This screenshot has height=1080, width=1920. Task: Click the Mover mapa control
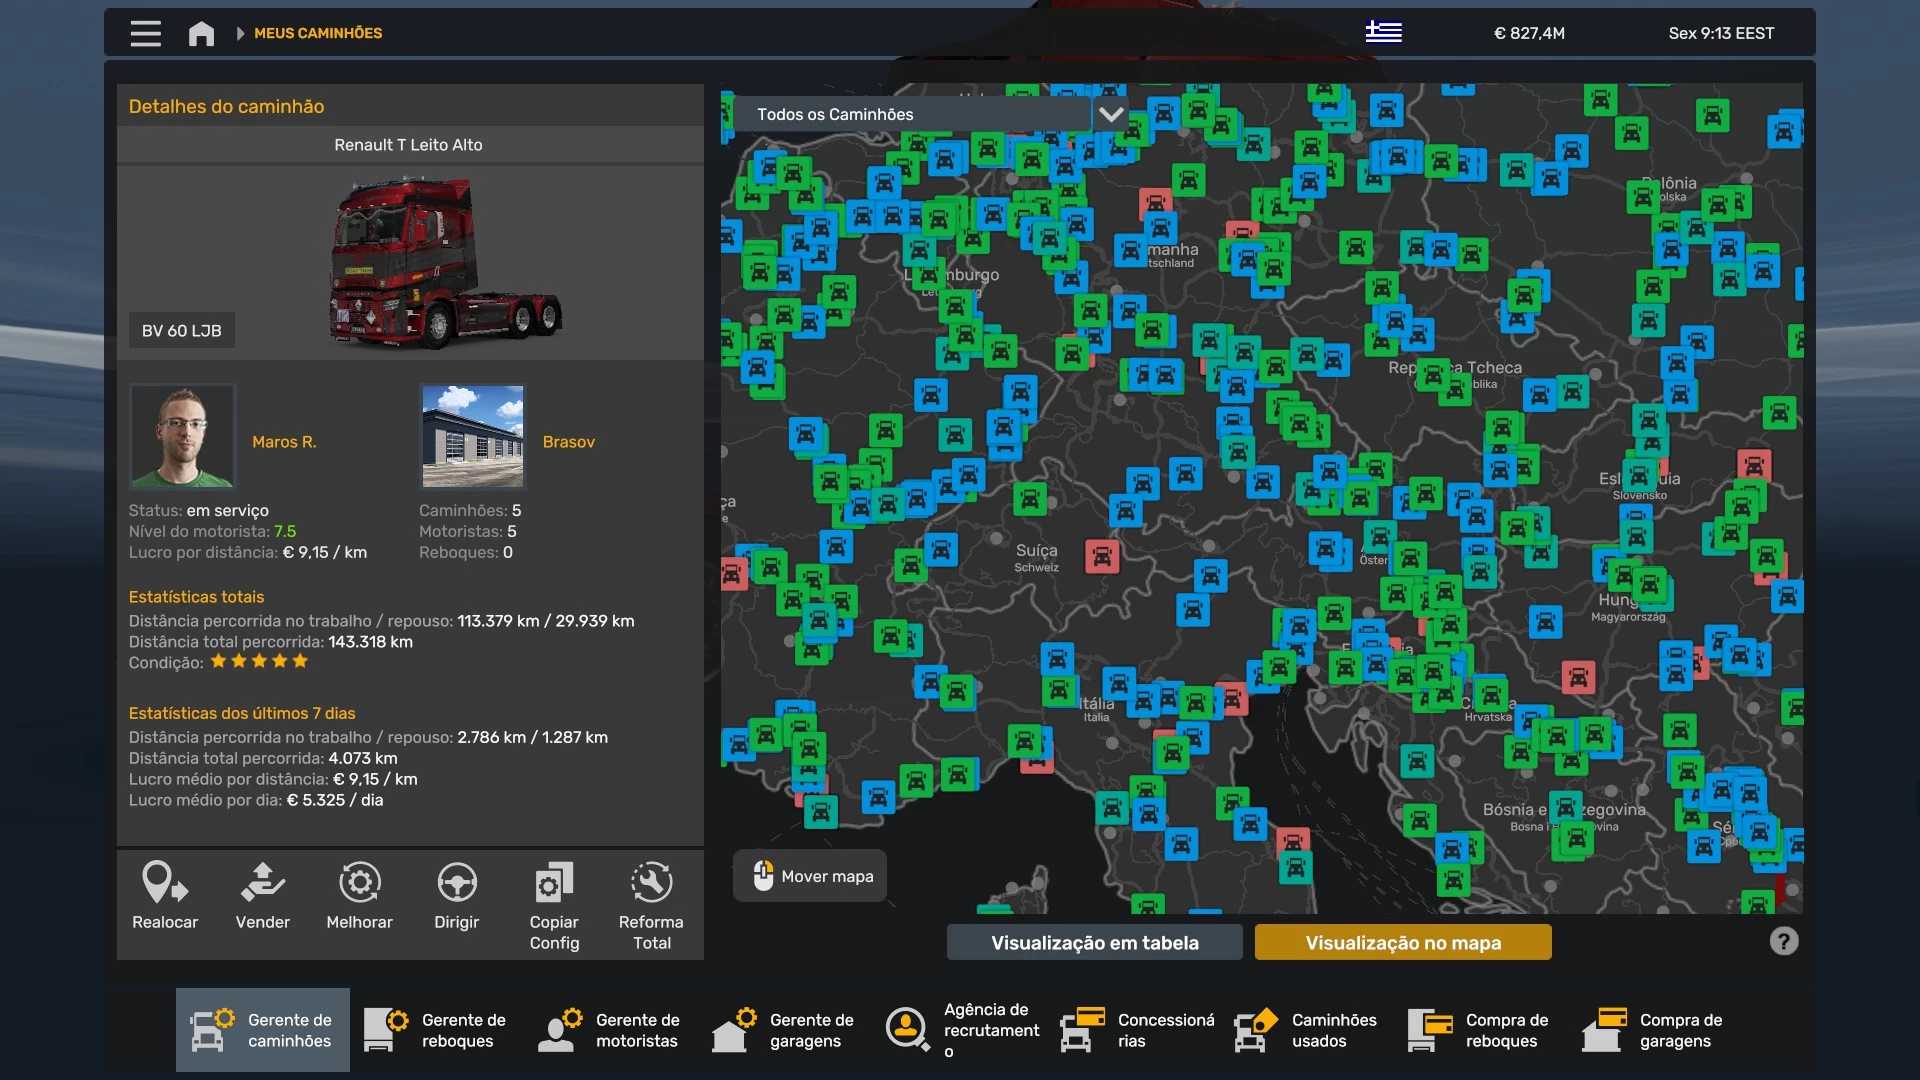click(x=810, y=876)
